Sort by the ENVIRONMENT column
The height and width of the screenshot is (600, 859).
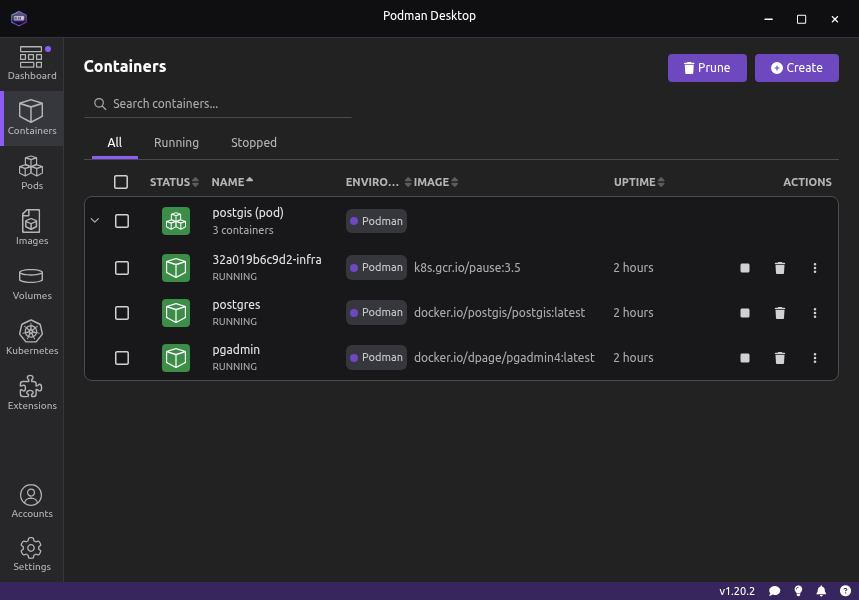click(x=378, y=182)
